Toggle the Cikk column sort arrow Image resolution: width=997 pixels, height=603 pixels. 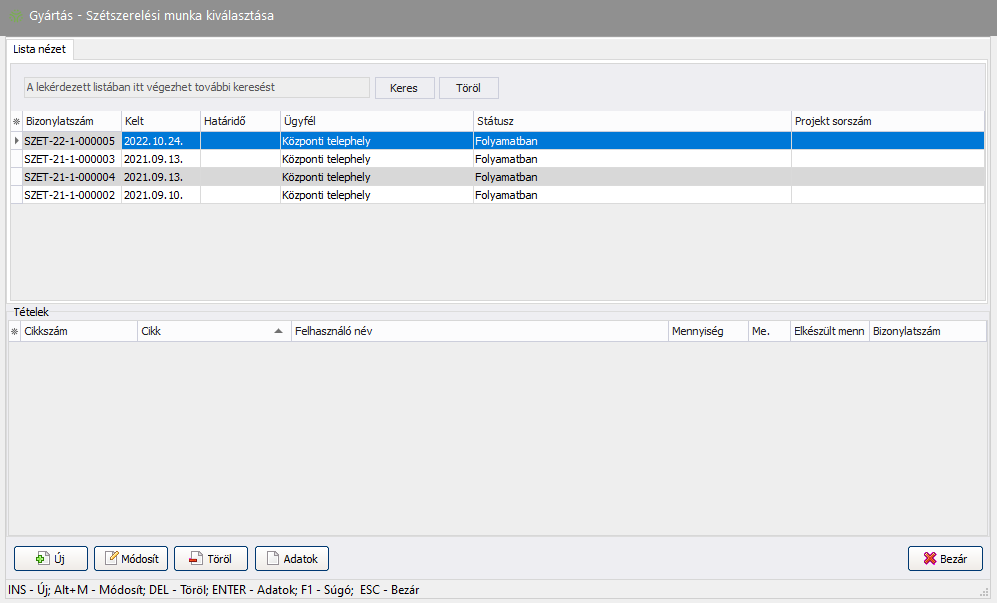coord(279,331)
